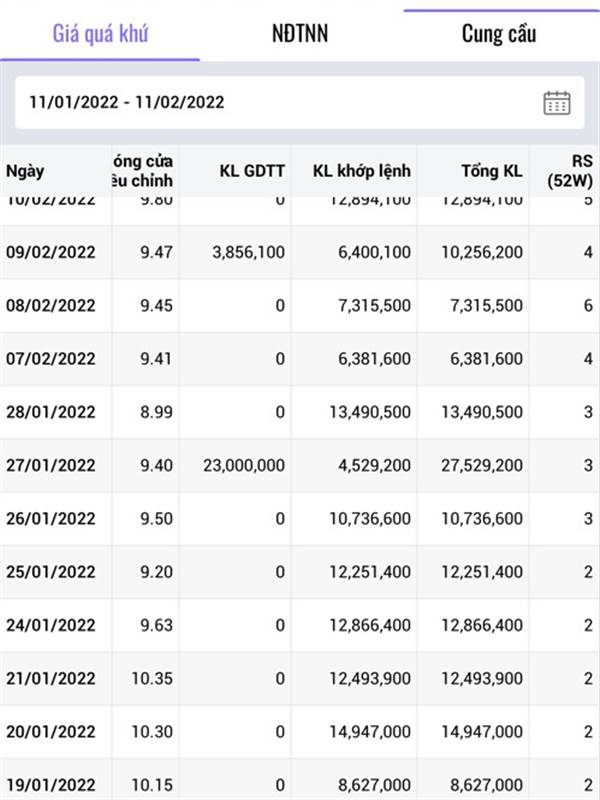Click the 14,947,000 KL khớp lệnh value
Image resolution: width=600 pixels, height=800 pixels.
pos(370,732)
